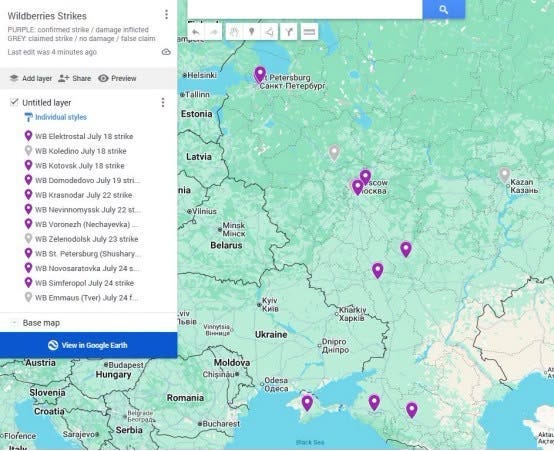
Task: Open Untitled layer options menu
Action: [x=163, y=102]
